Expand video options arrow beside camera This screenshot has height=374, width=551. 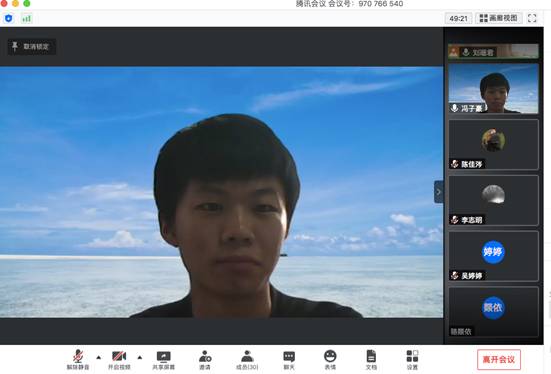click(x=140, y=357)
